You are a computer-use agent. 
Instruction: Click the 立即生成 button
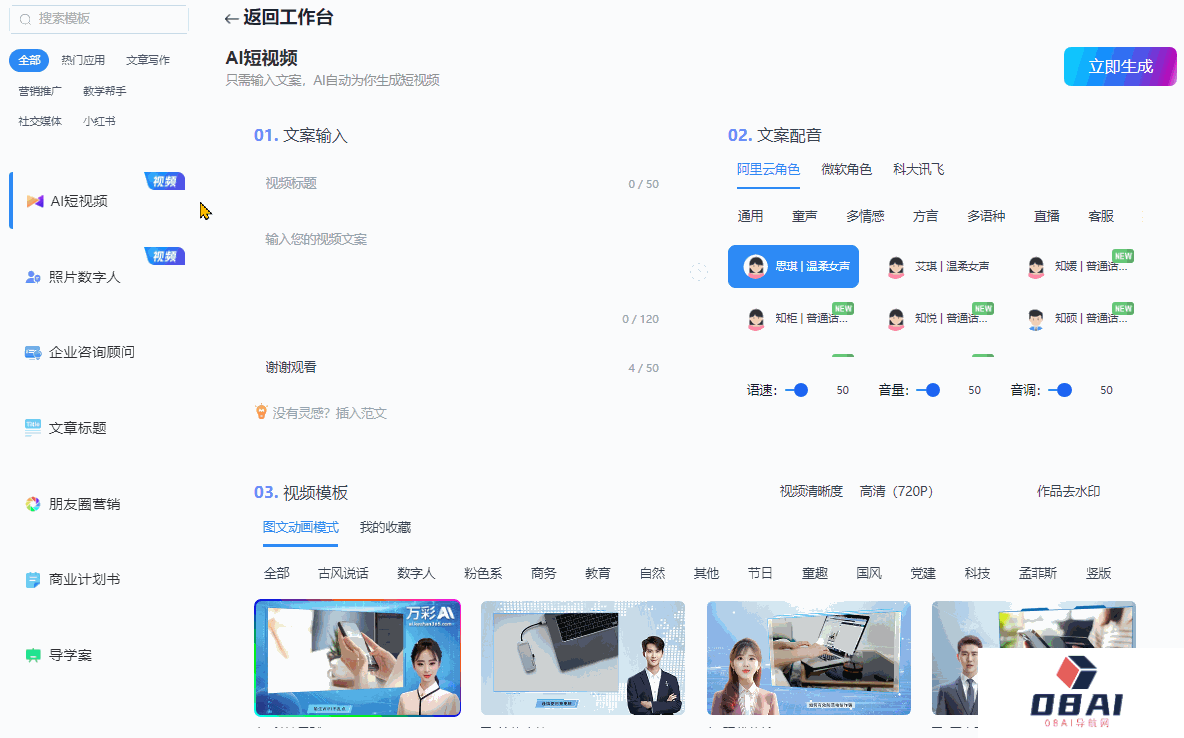click(1120, 67)
